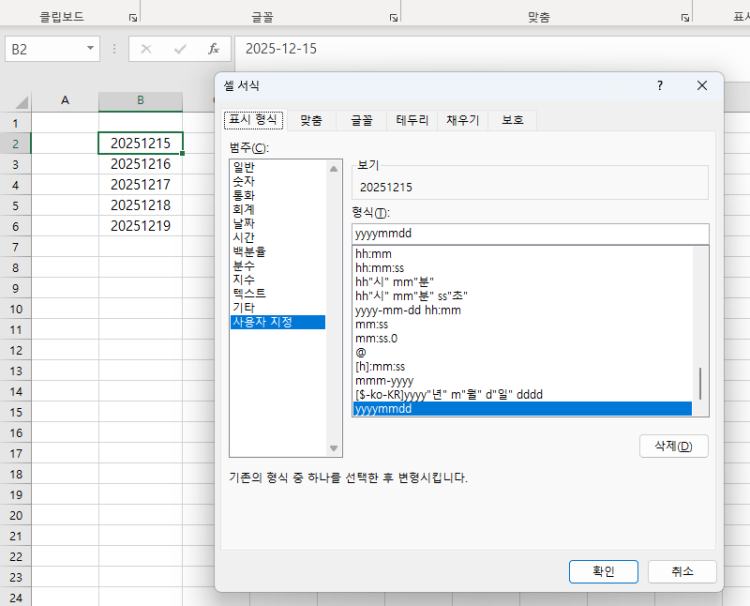The width and height of the screenshot is (750, 606).
Task: Click the category list scroll down arrow
Action: click(x=334, y=448)
